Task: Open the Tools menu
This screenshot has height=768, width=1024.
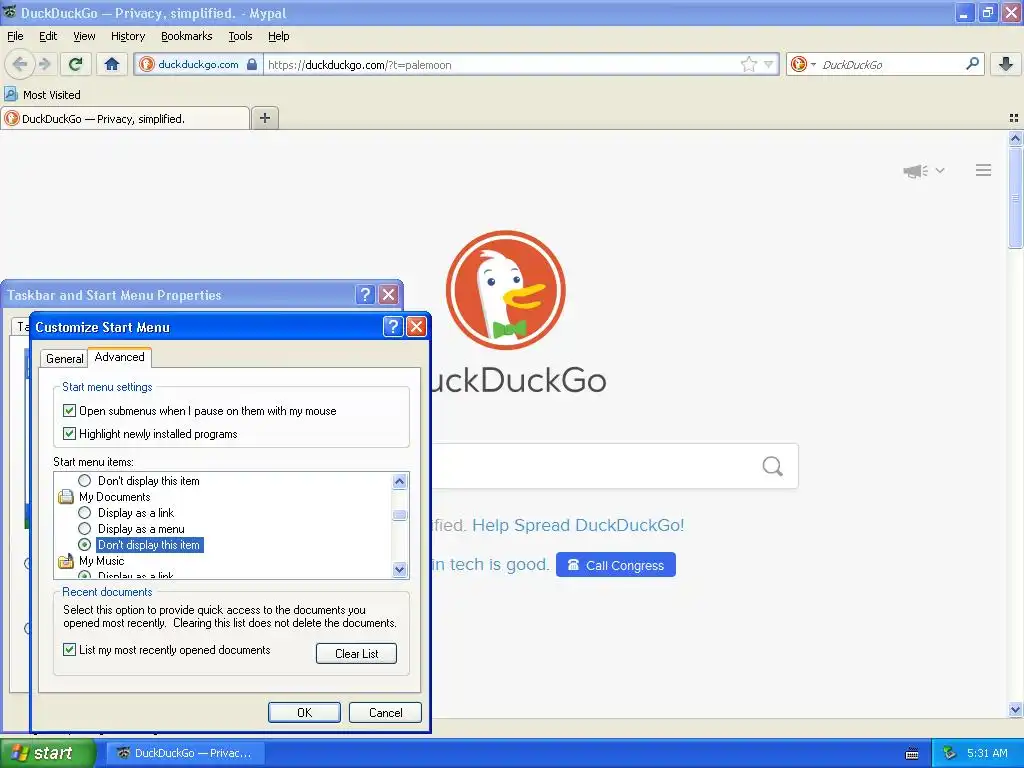Action: pyautogui.click(x=240, y=36)
